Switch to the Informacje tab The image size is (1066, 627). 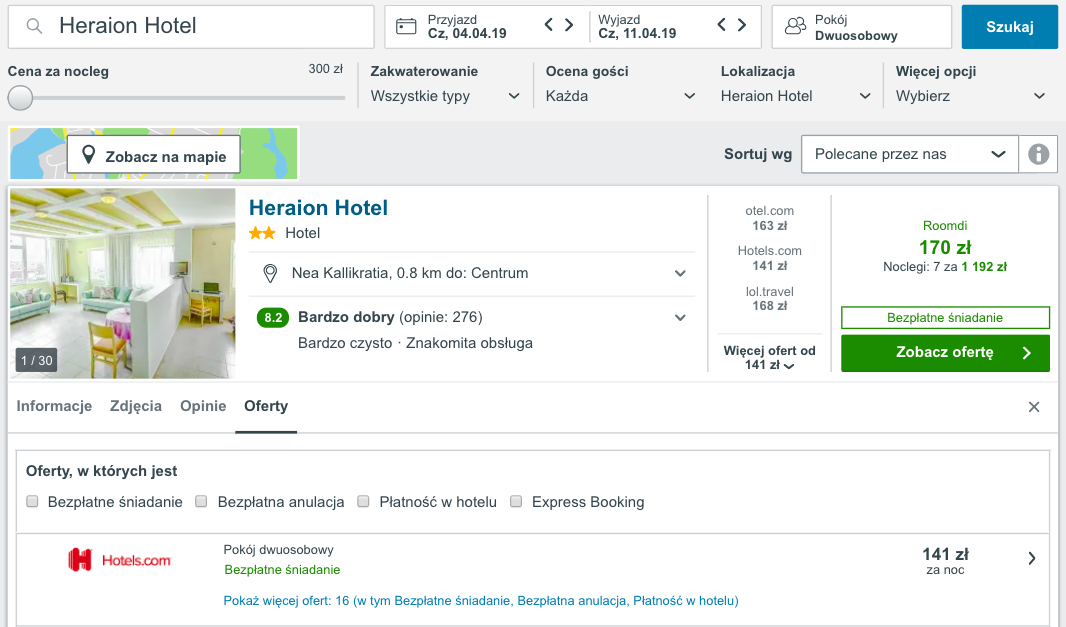tap(54, 406)
